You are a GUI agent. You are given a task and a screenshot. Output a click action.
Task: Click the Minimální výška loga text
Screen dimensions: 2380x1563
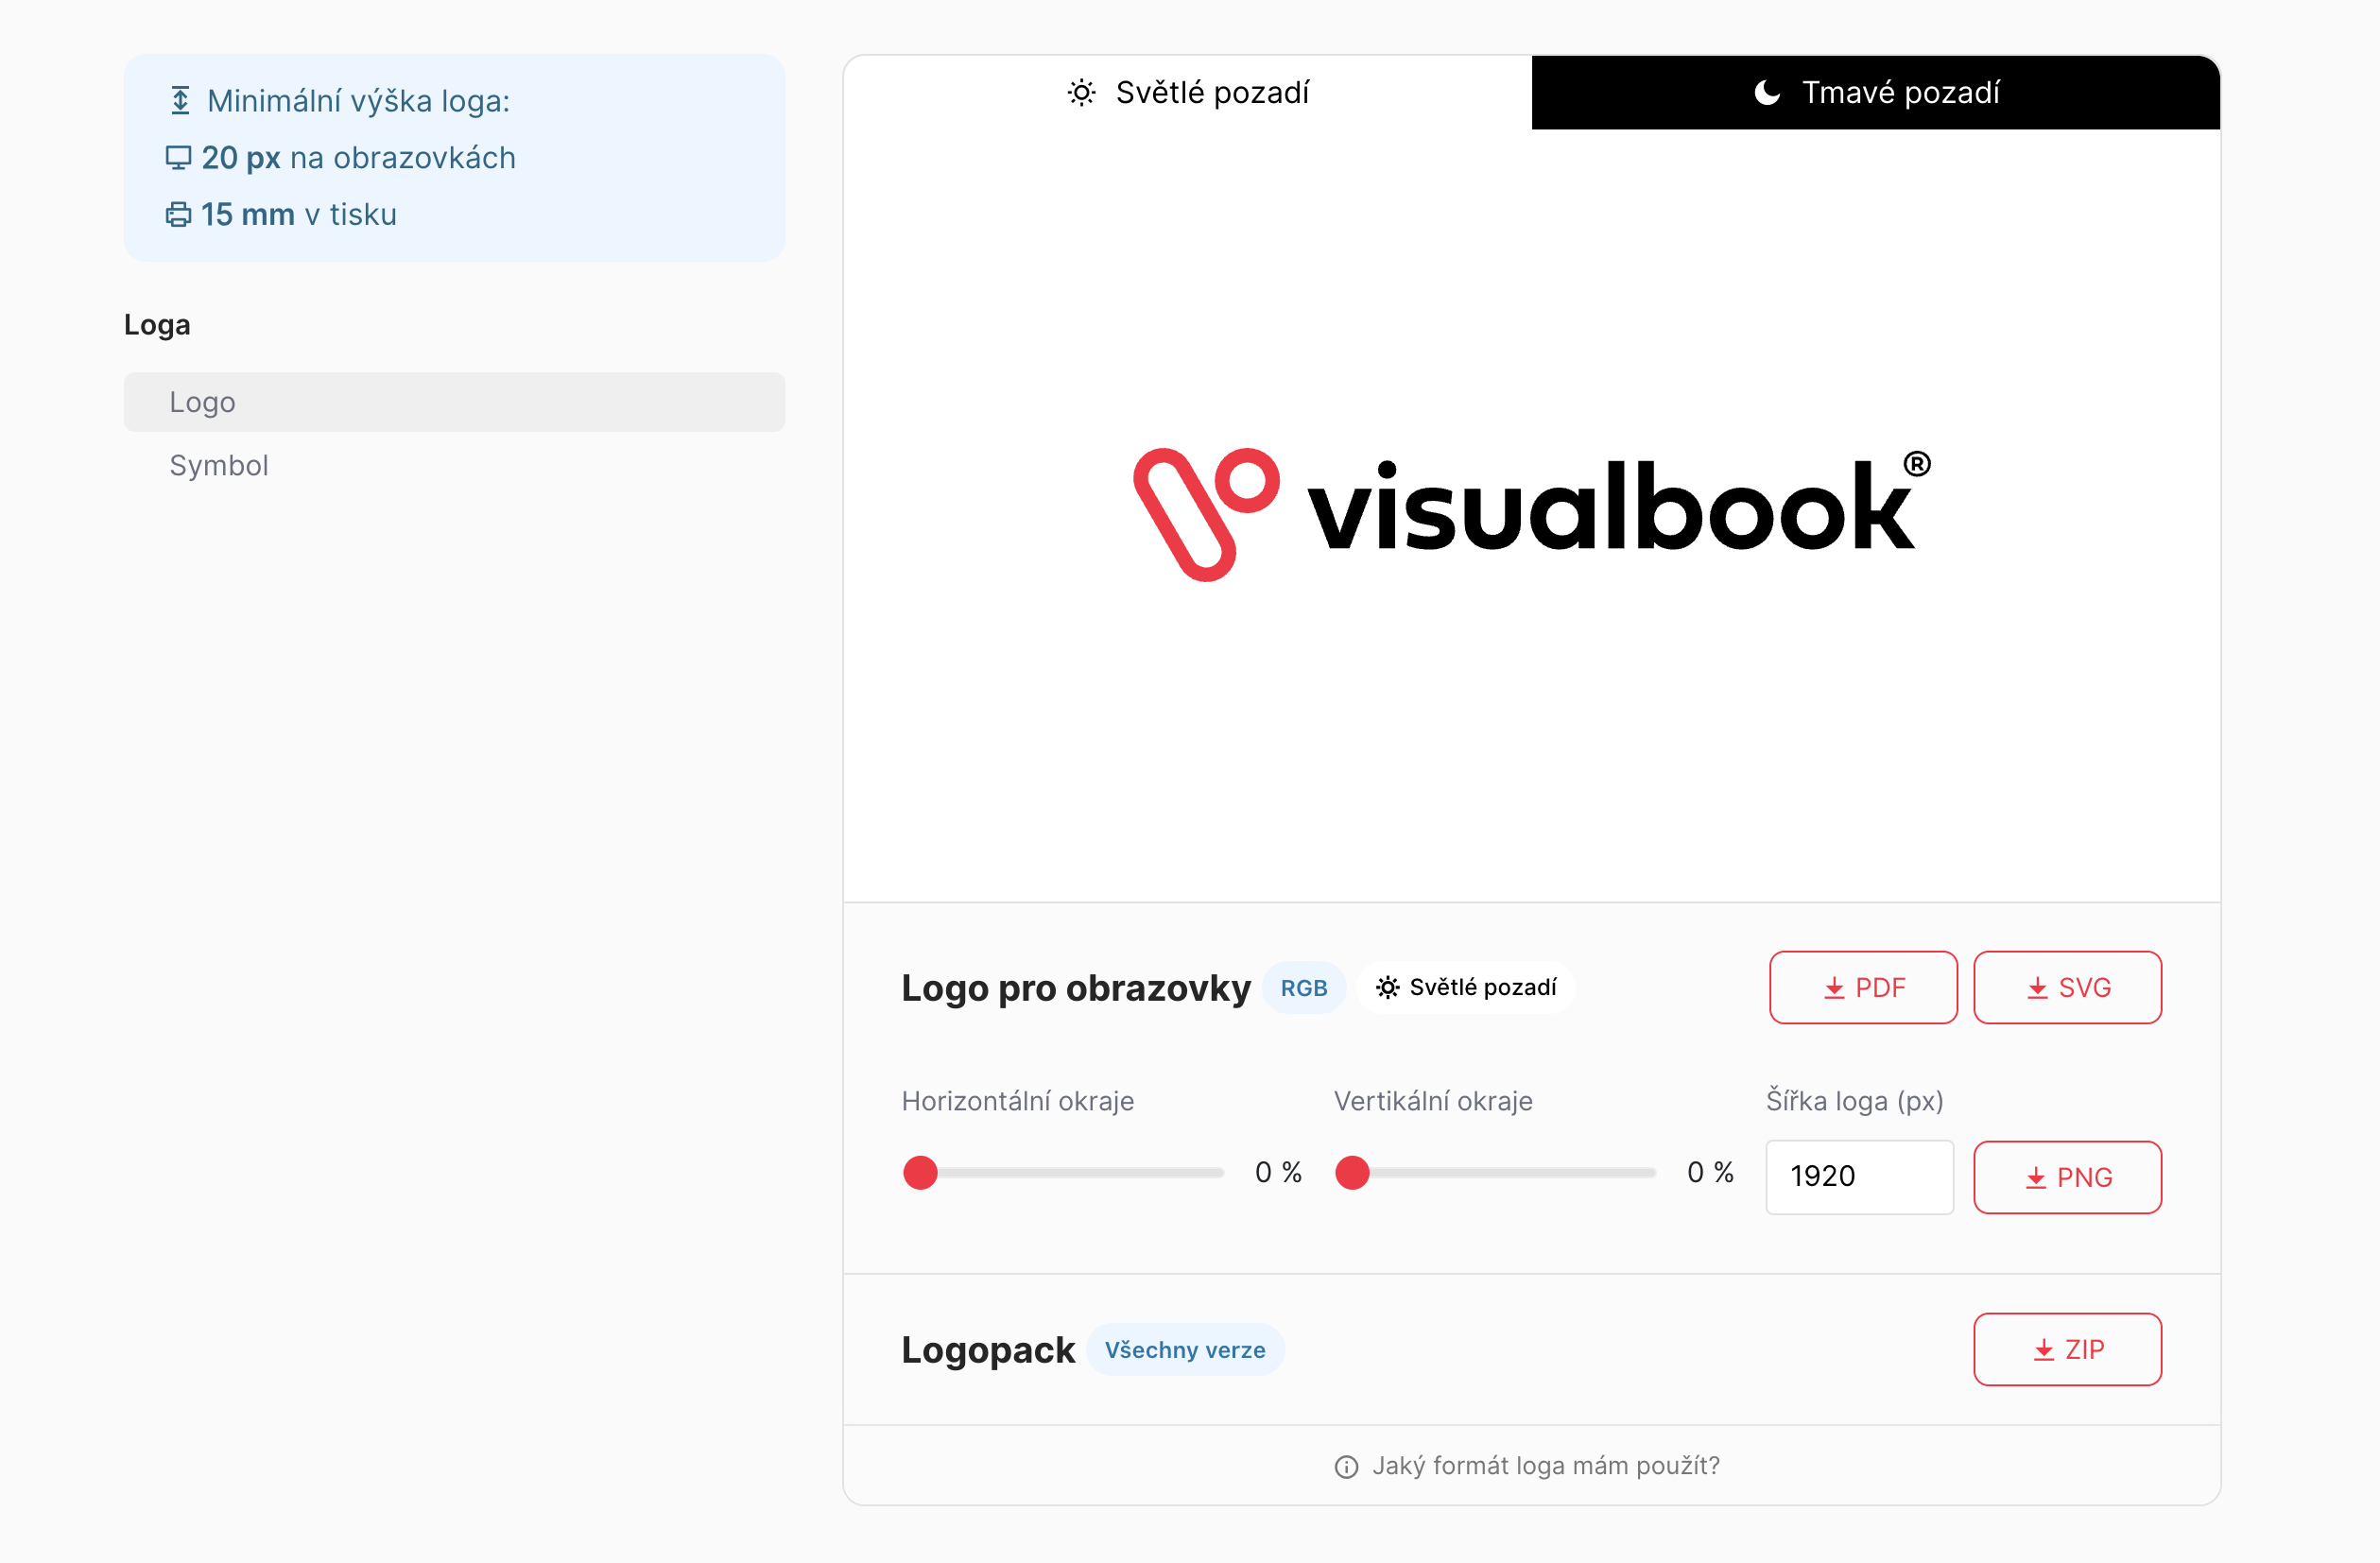[358, 101]
